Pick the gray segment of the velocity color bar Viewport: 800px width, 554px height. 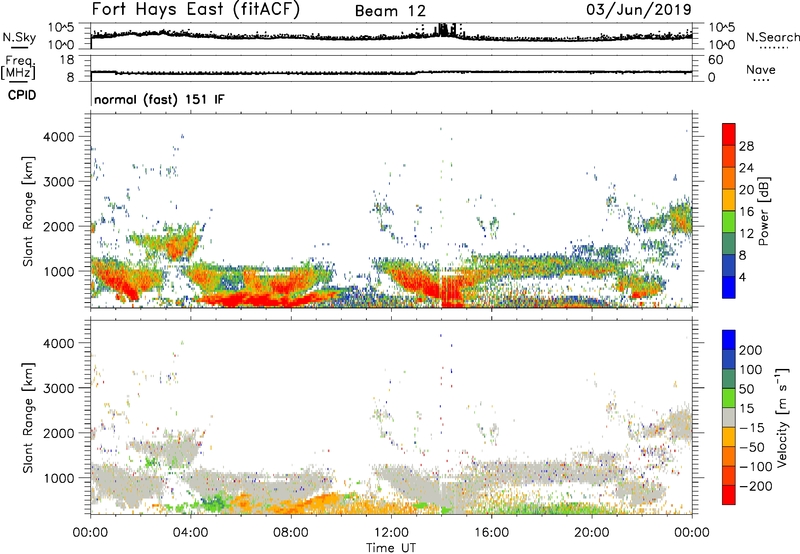point(729,417)
